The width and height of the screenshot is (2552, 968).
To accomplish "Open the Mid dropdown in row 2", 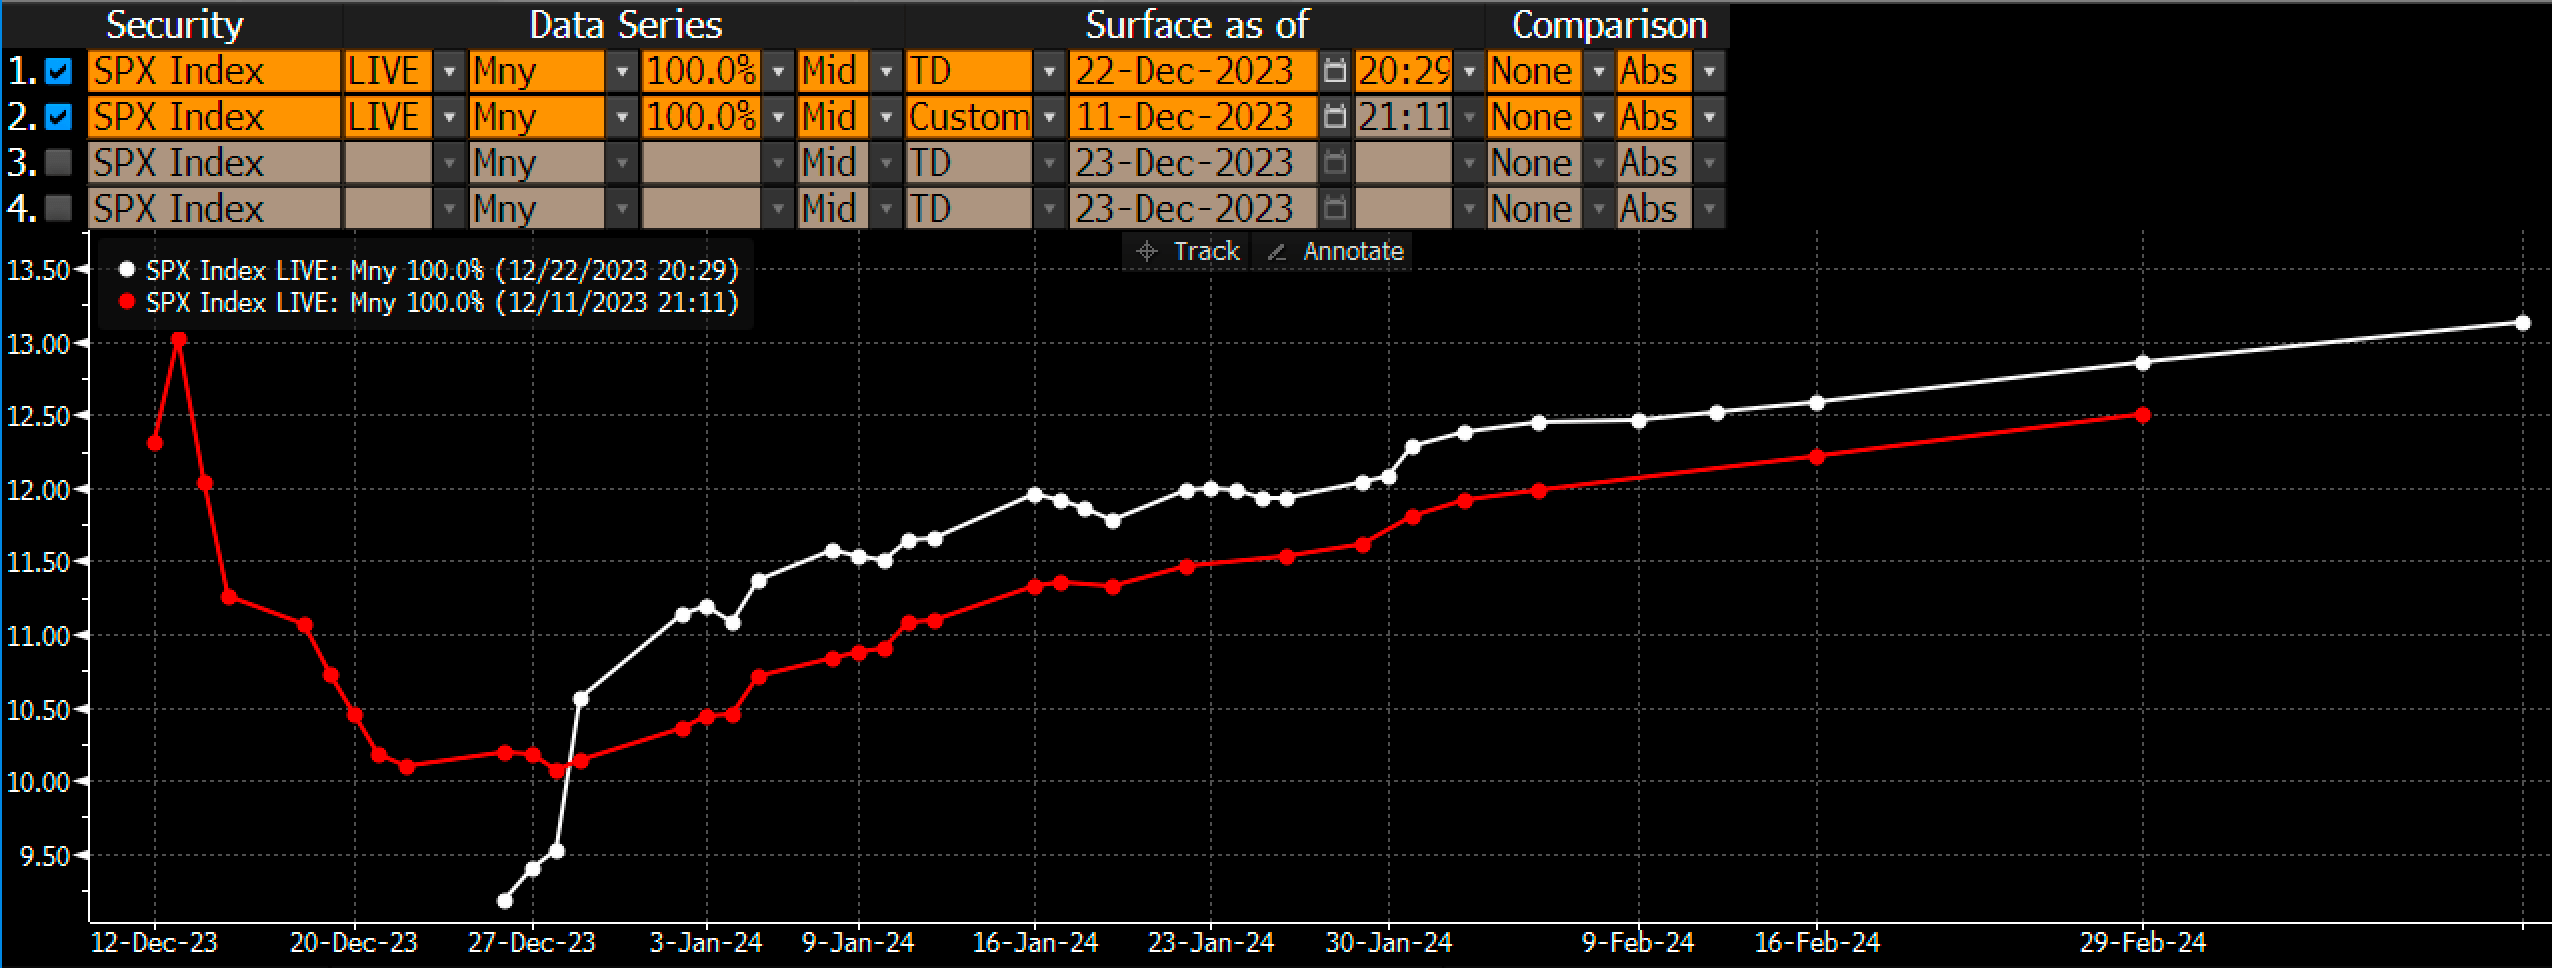I will pyautogui.click(x=886, y=117).
